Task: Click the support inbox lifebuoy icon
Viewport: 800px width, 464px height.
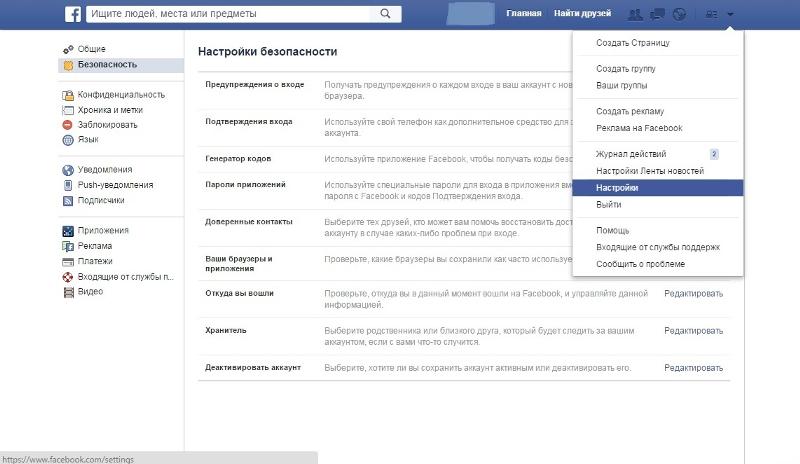Action: [68, 277]
